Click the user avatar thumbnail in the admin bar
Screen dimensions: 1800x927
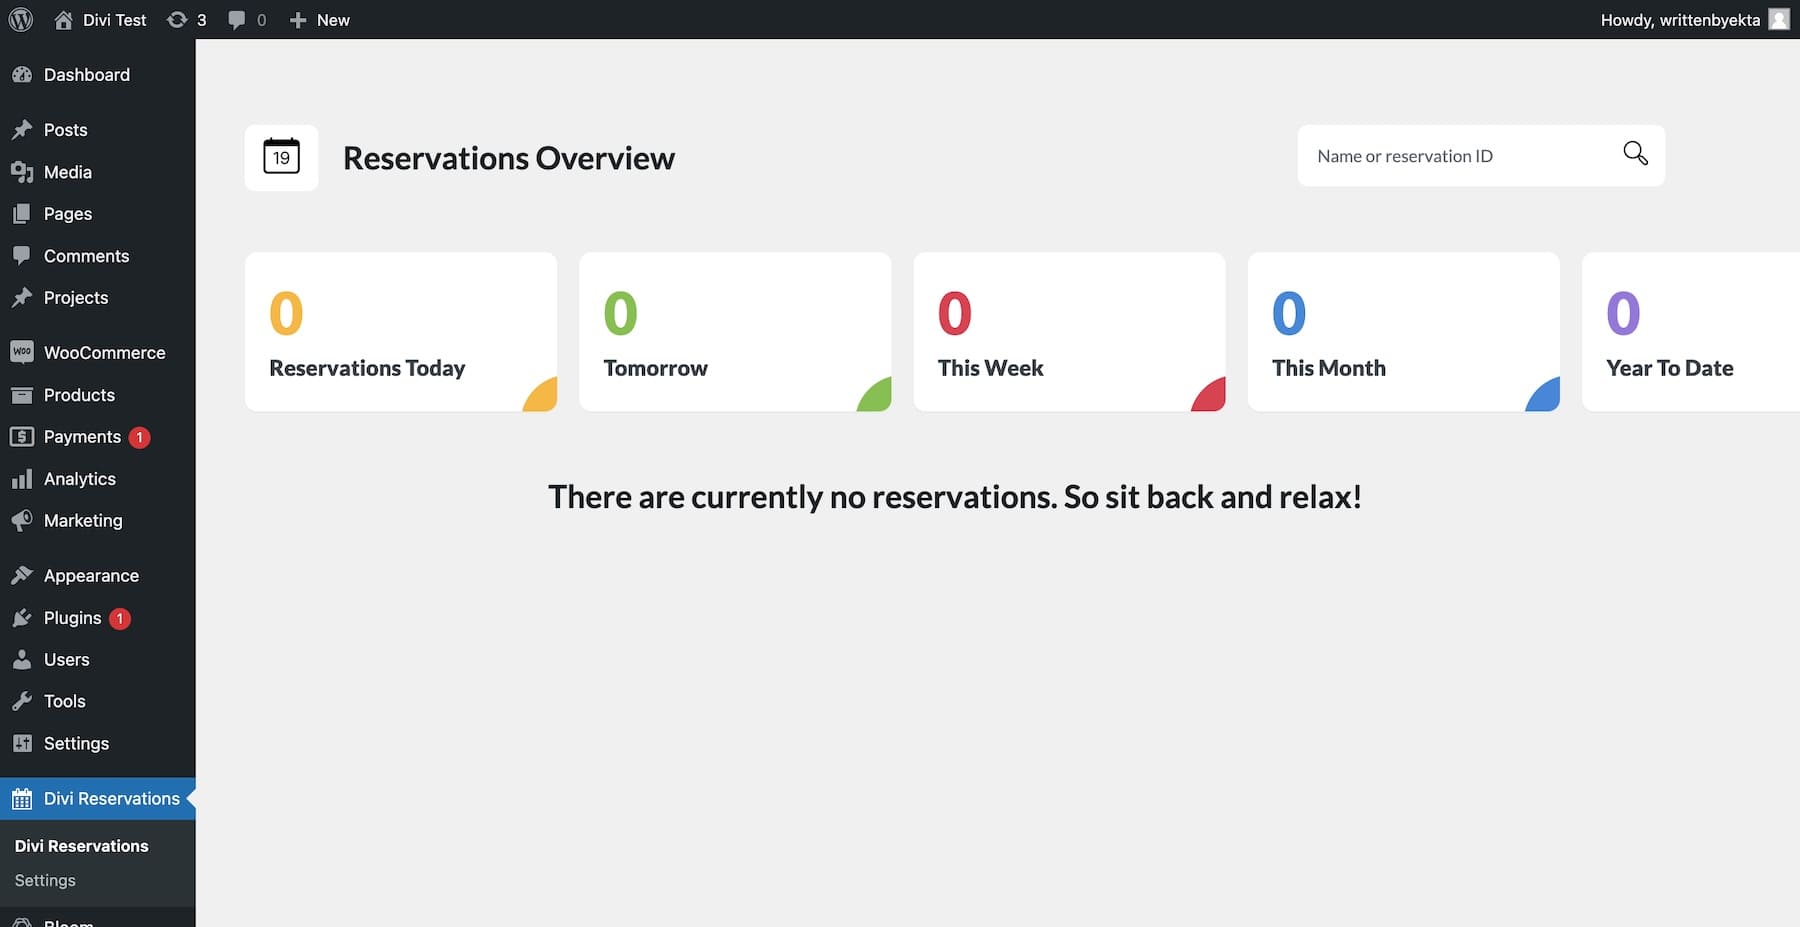pyautogui.click(x=1778, y=19)
